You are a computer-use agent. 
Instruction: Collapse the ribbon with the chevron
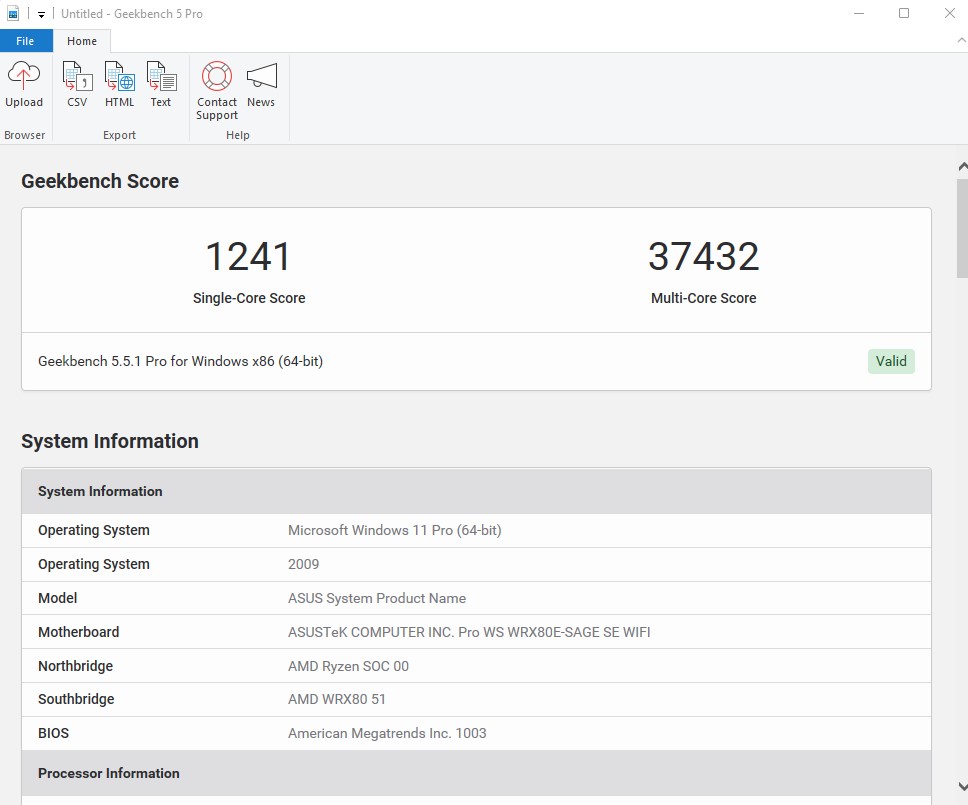pos(961,40)
